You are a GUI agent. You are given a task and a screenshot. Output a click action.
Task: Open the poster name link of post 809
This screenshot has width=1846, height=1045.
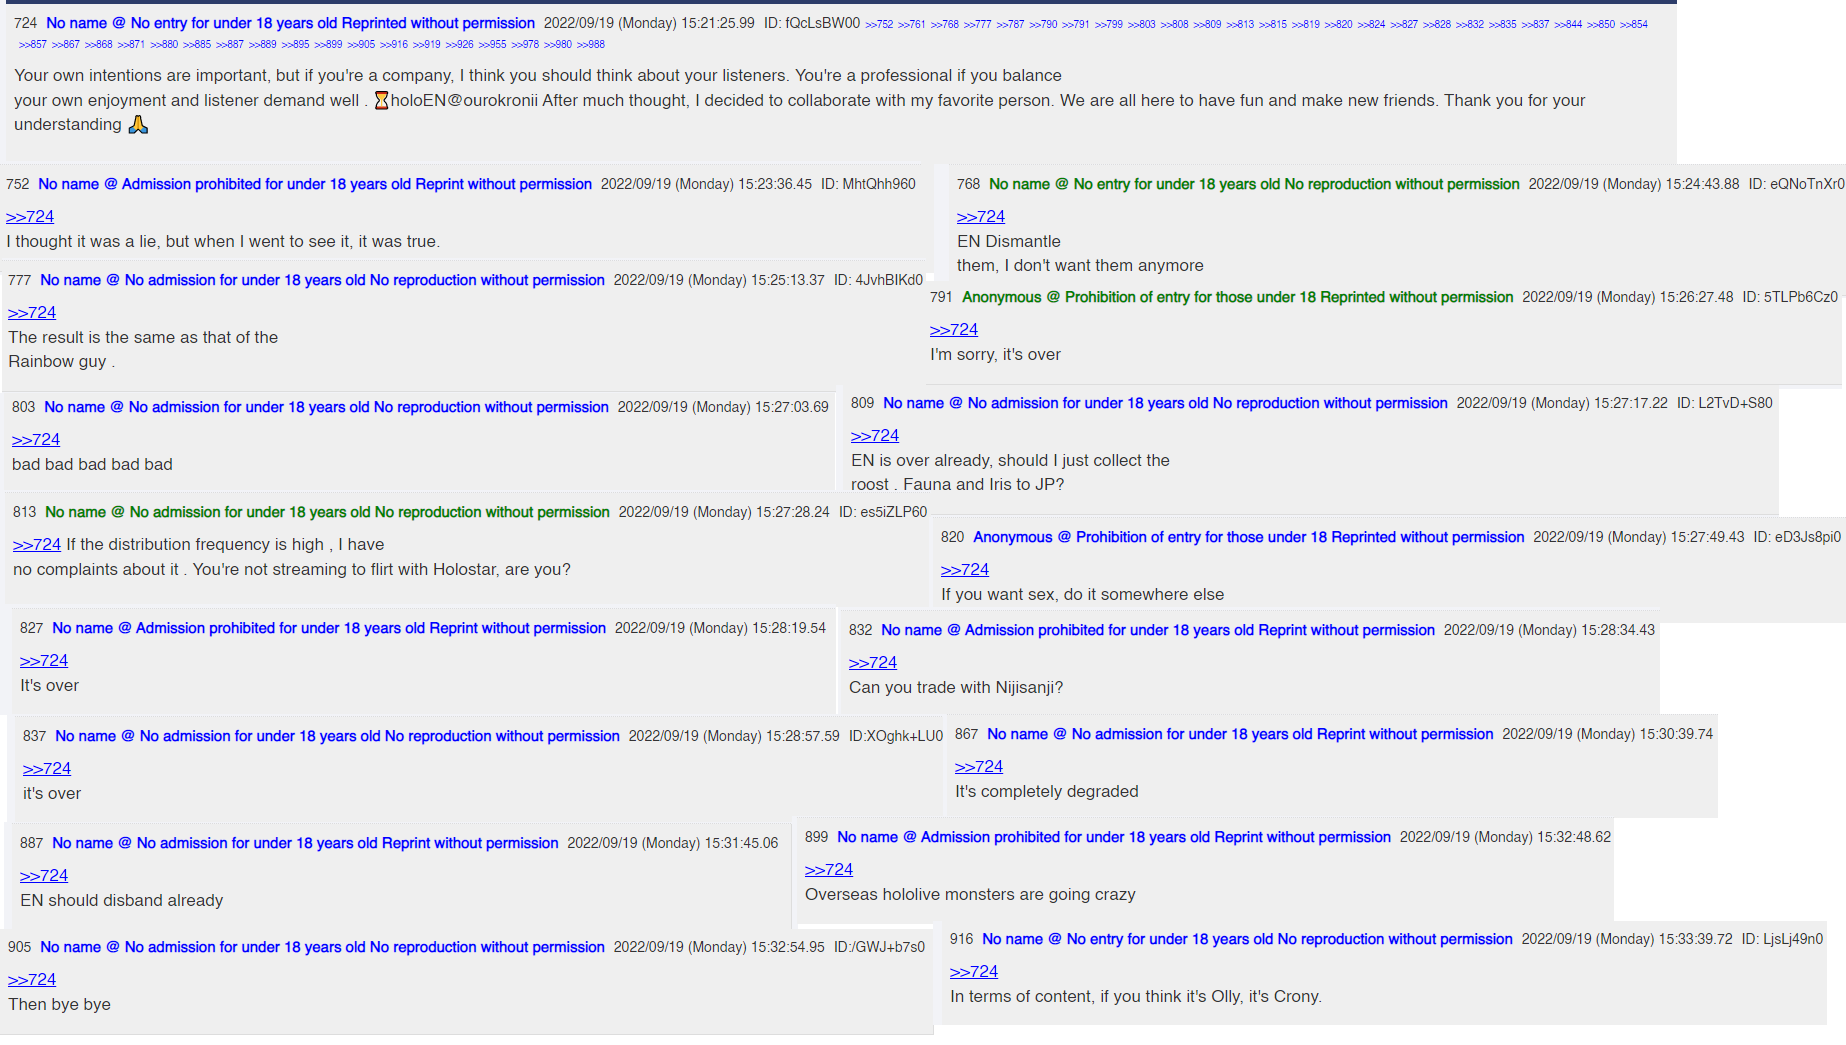pyautogui.click(x=1165, y=403)
